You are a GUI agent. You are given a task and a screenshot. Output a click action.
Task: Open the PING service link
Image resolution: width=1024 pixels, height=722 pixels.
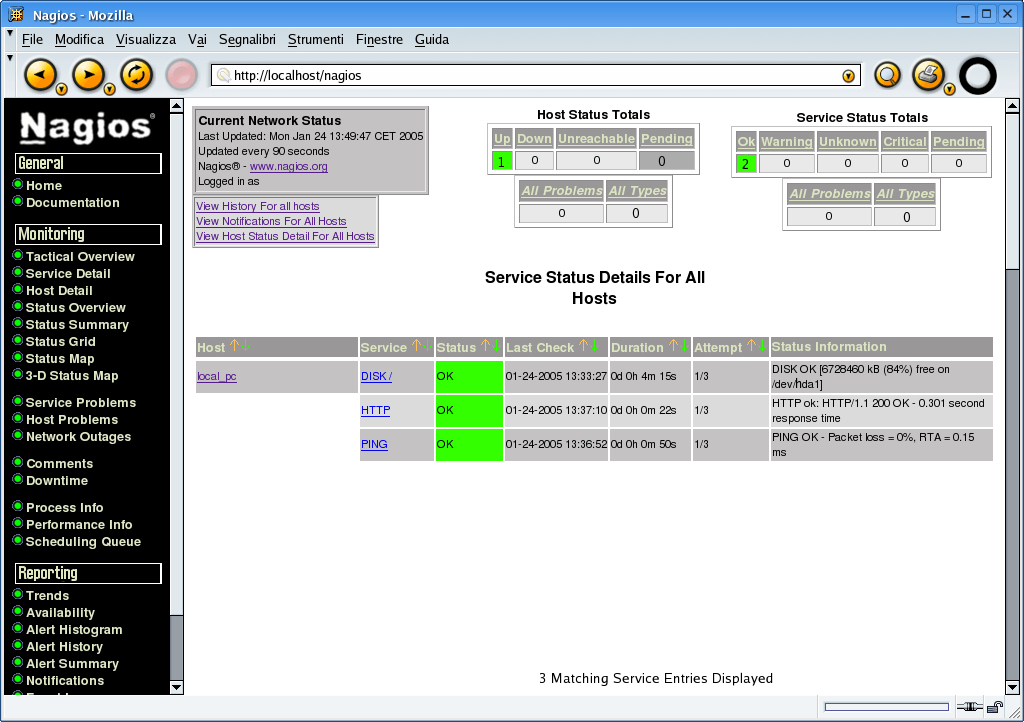point(374,445)
